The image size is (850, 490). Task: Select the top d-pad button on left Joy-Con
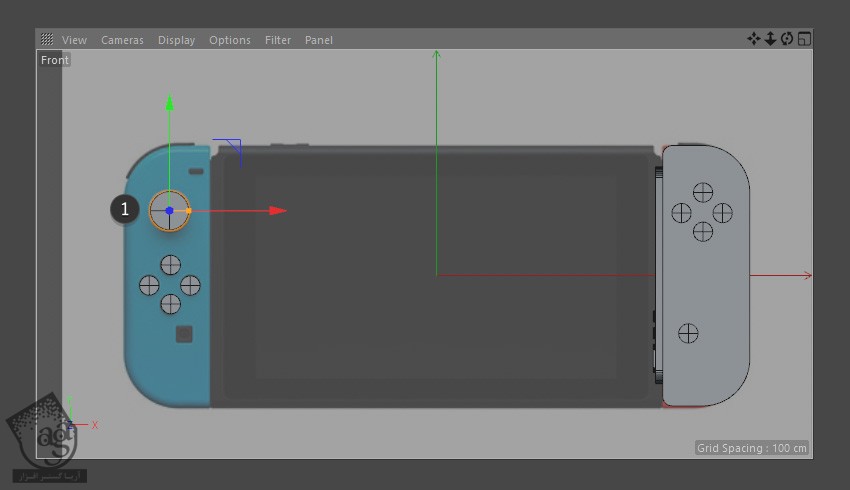click(x=171, y=266)
